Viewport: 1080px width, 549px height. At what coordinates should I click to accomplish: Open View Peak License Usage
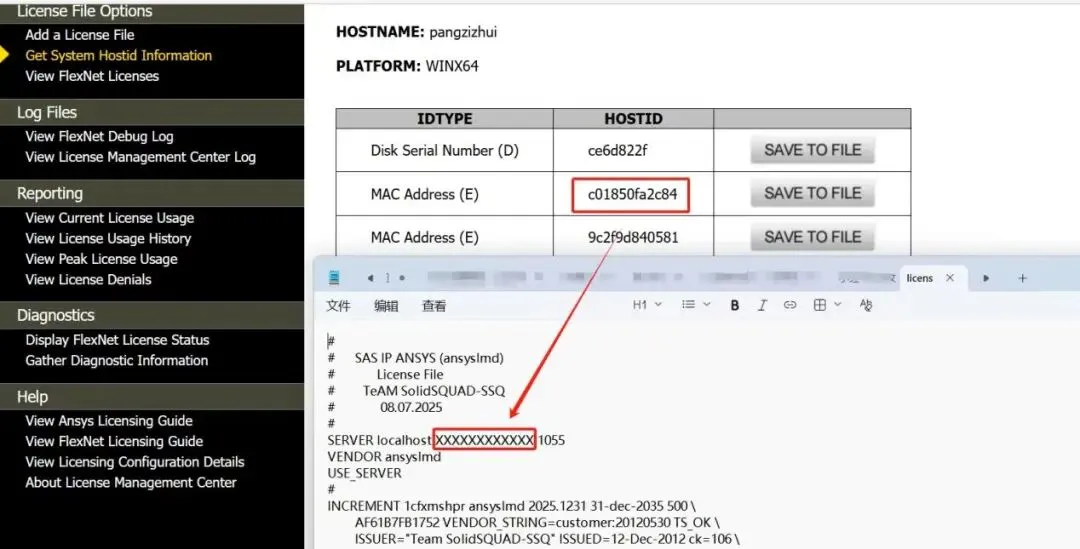click(101, 260)
